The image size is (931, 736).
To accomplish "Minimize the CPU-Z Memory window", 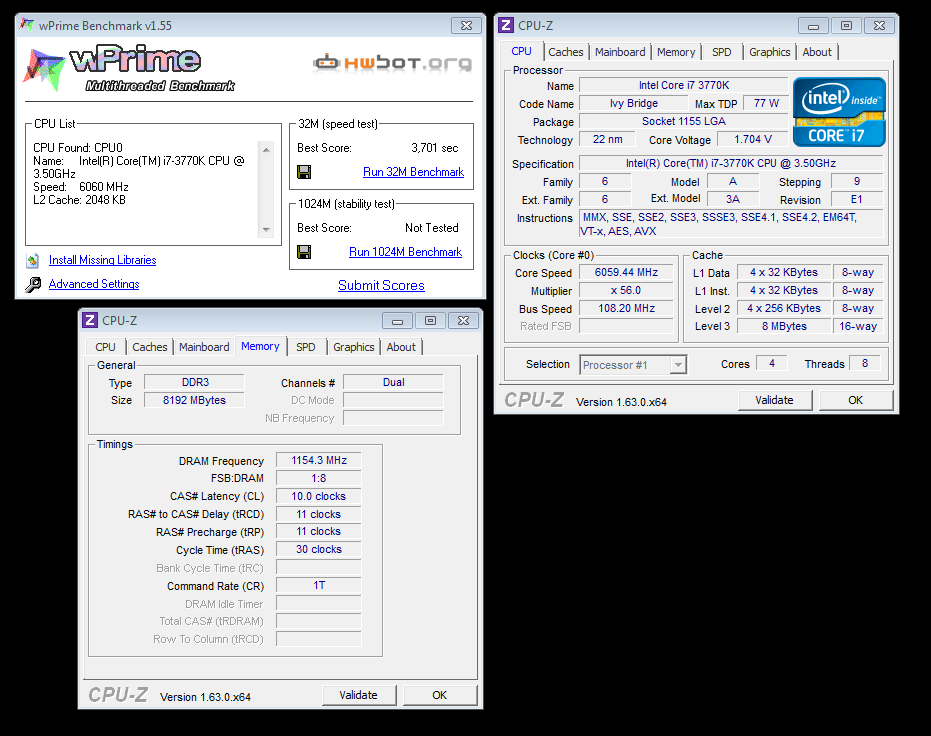I will tap(398, 321).
